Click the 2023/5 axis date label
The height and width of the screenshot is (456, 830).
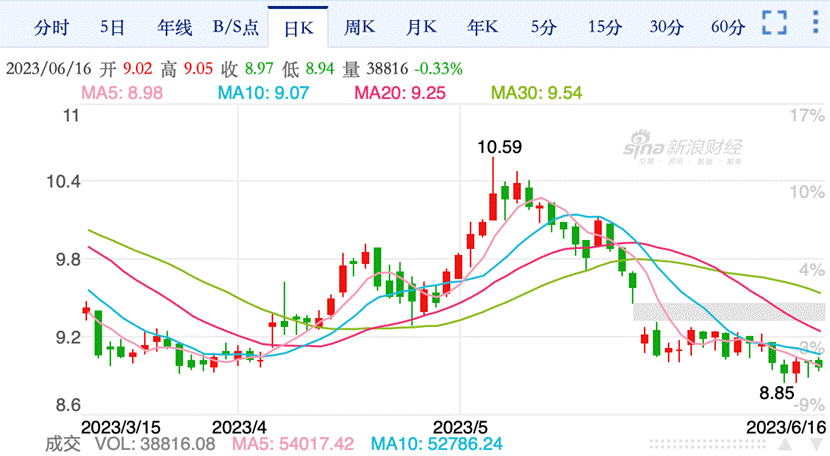tap(460, 427)
